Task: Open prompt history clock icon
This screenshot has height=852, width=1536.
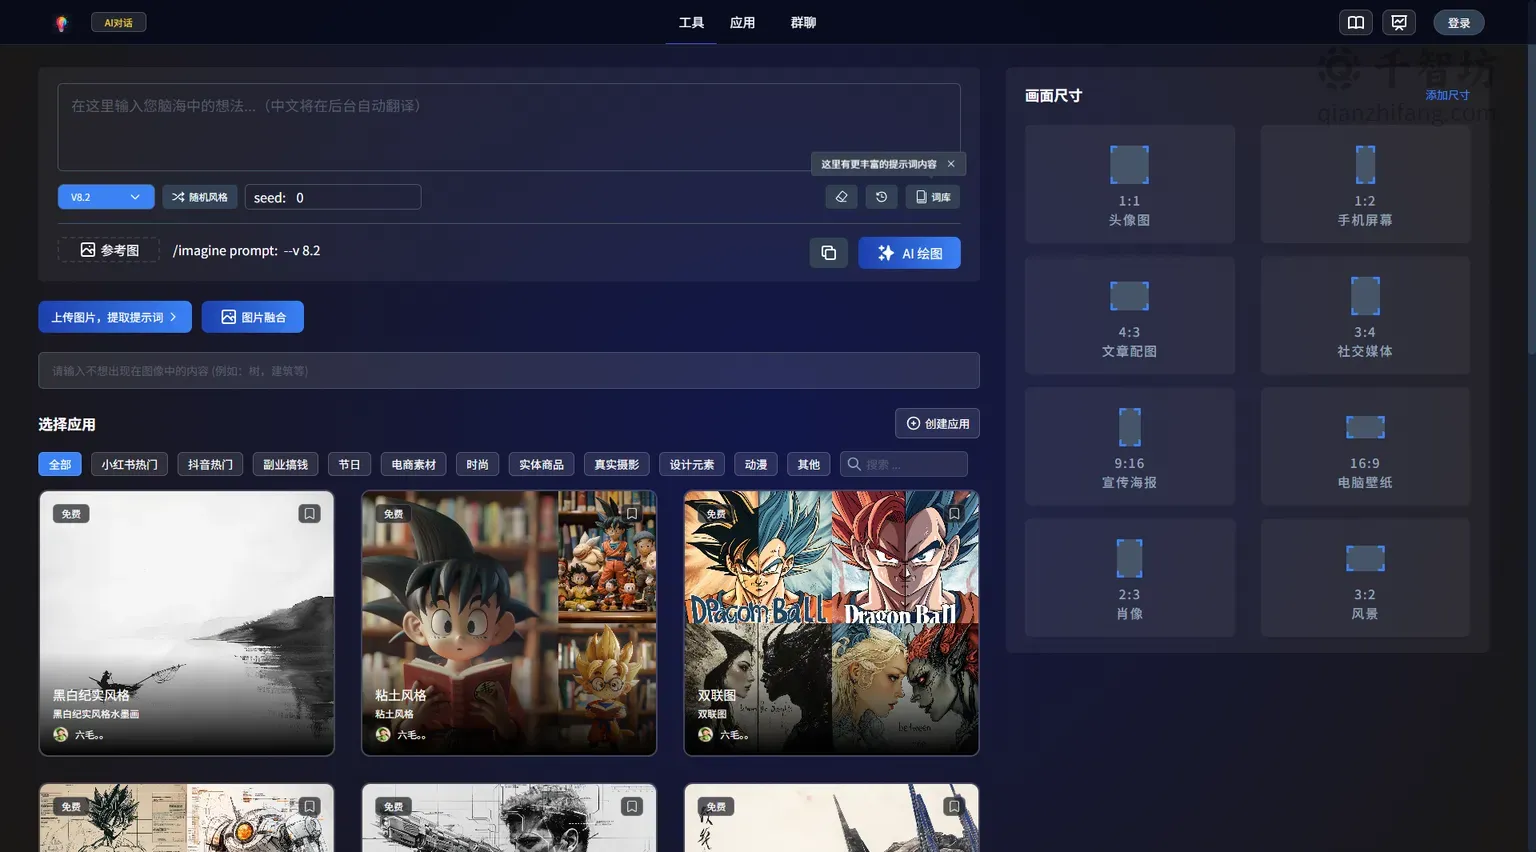Action: [881, 197]
